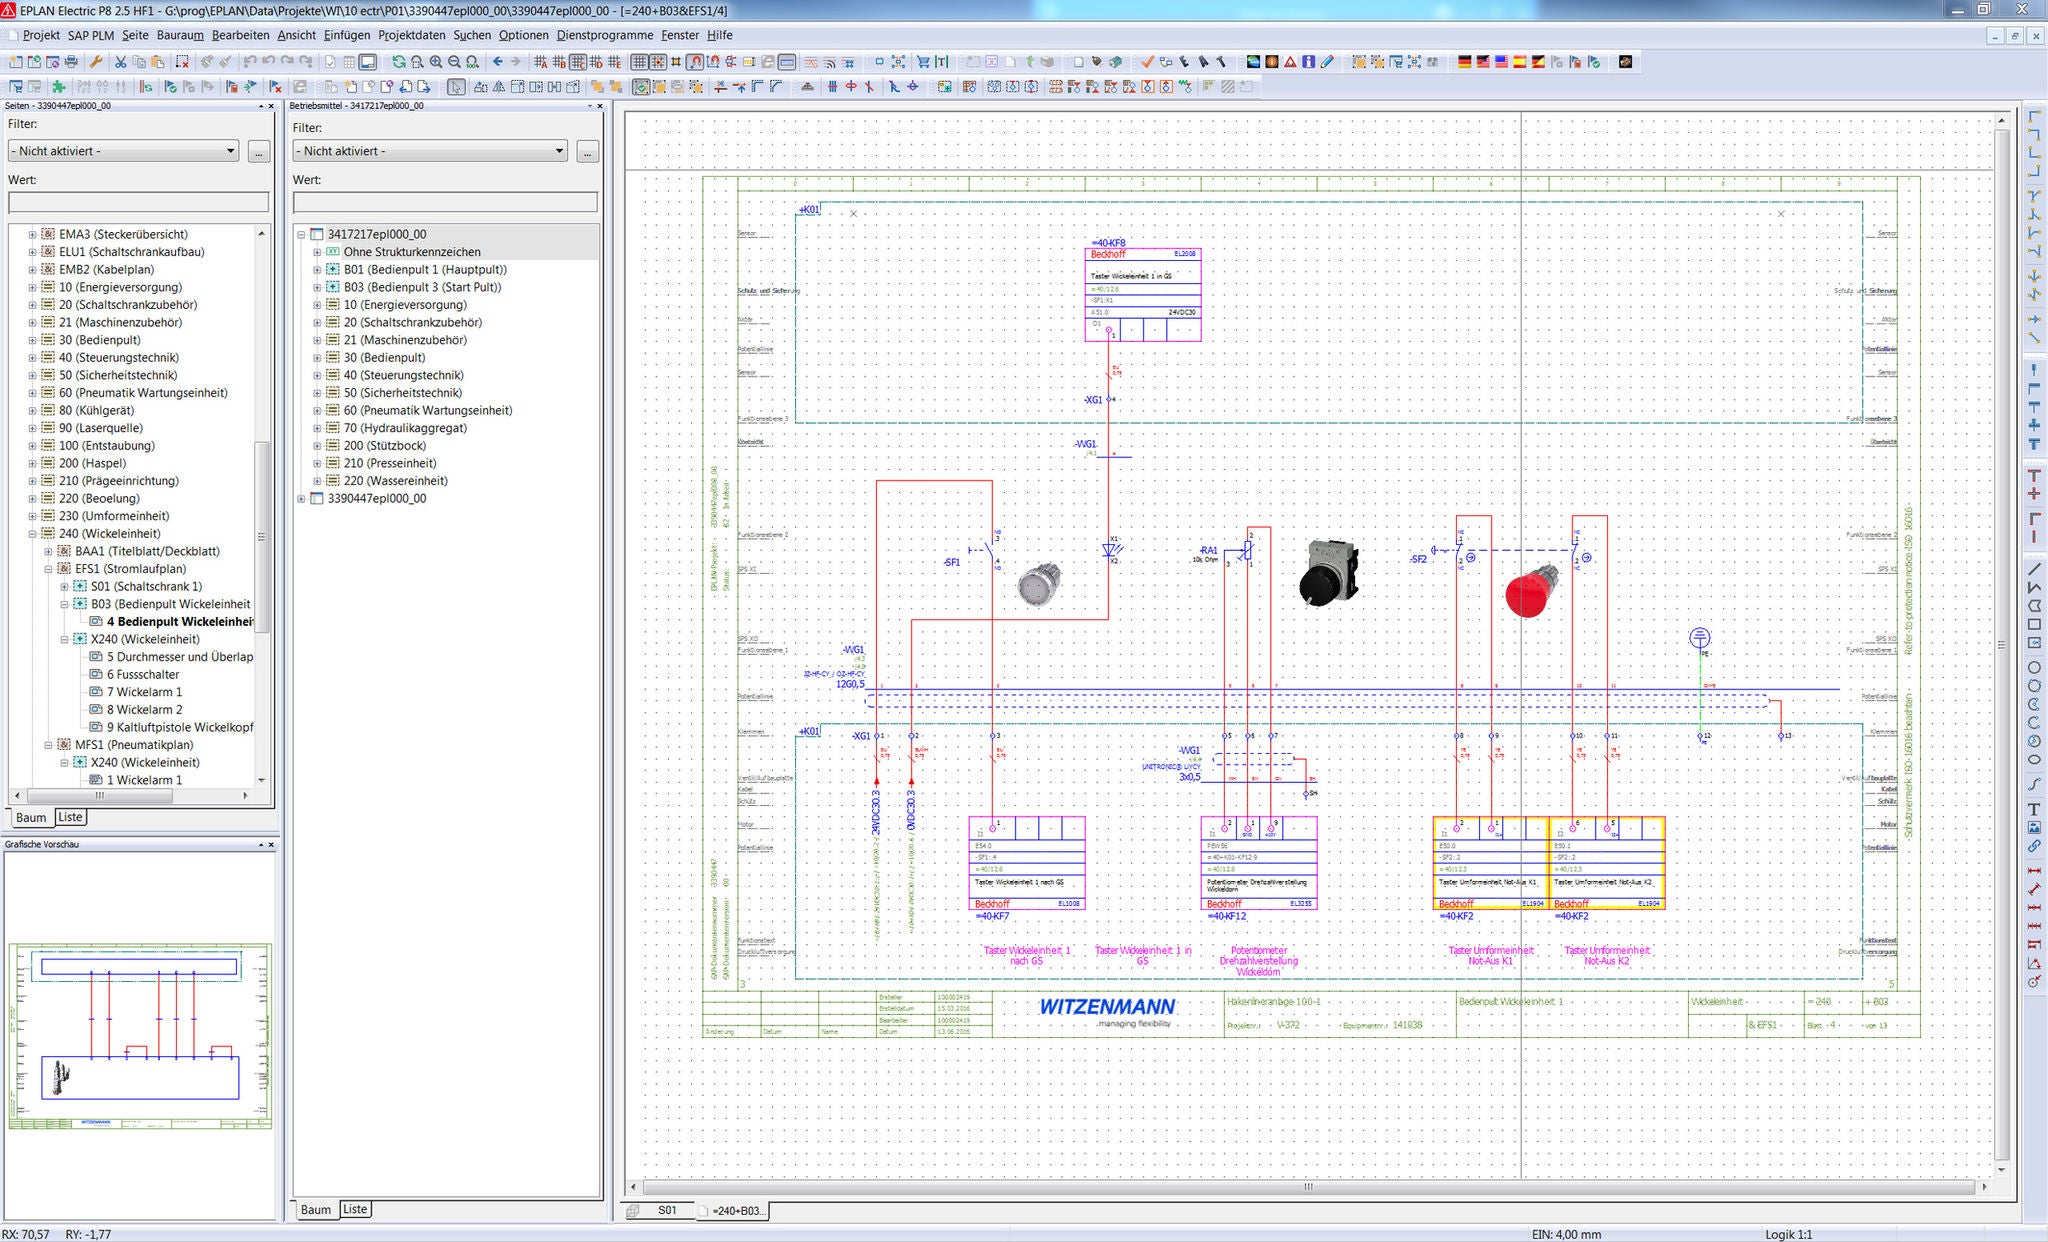
Task: Click the Zoom In magnifier icon
Action: [x=435, y=62]
